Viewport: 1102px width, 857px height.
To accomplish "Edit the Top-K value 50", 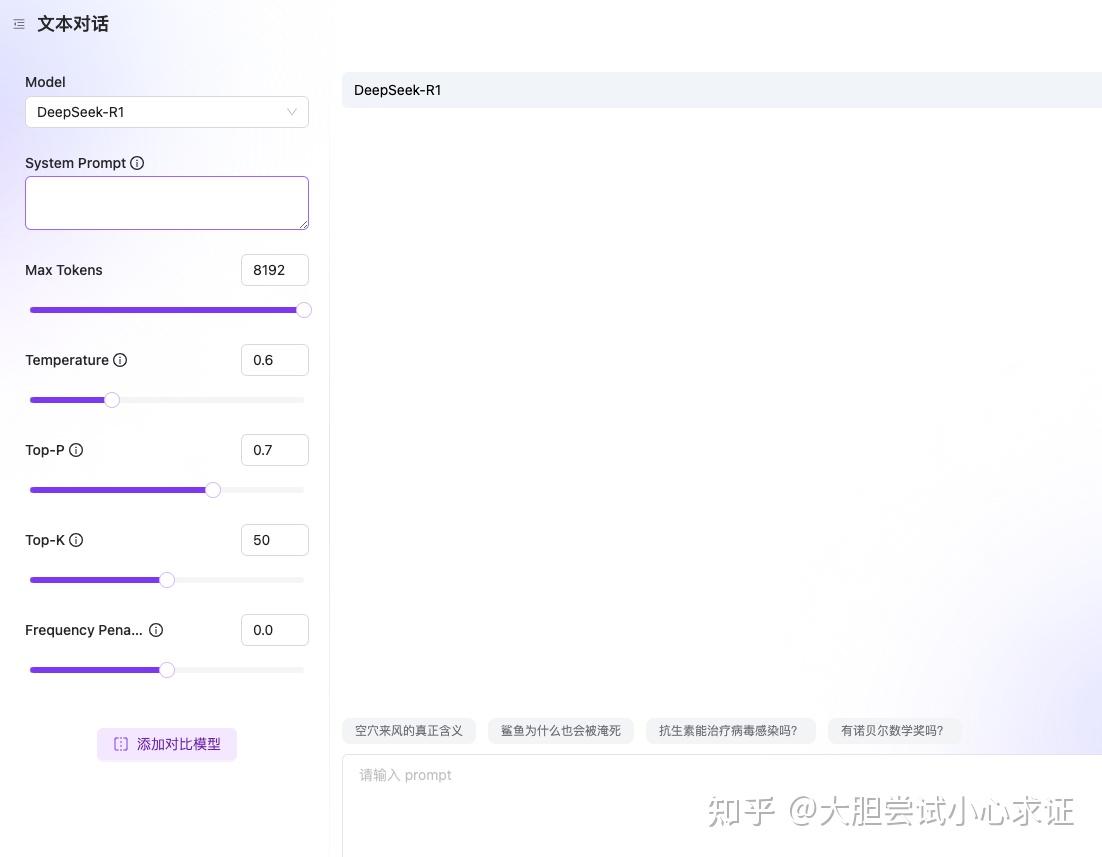I will click(275, 540).
